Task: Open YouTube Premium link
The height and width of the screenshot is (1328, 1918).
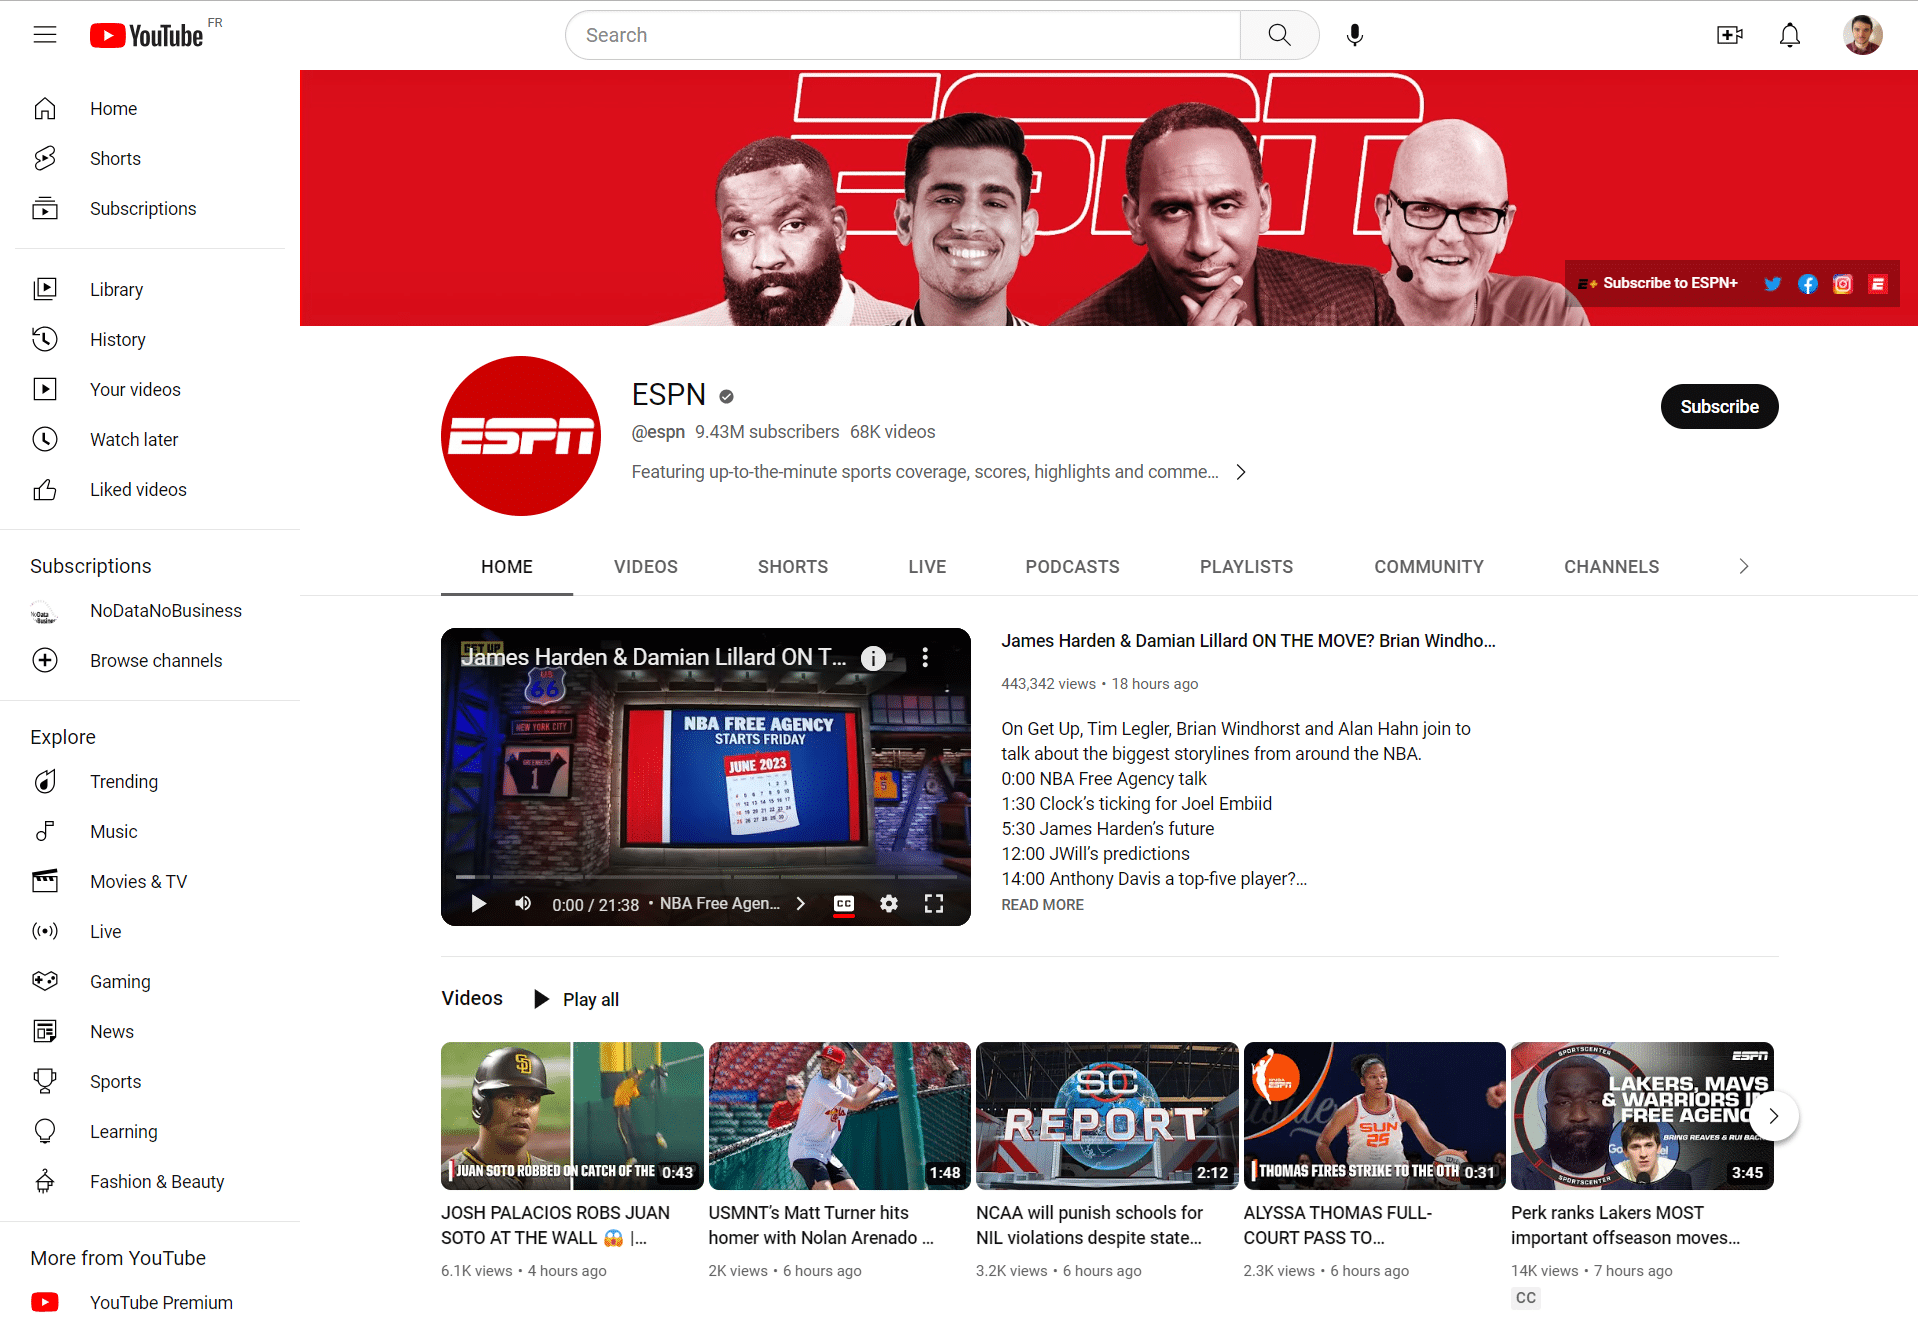Action: pos(150,1303)
